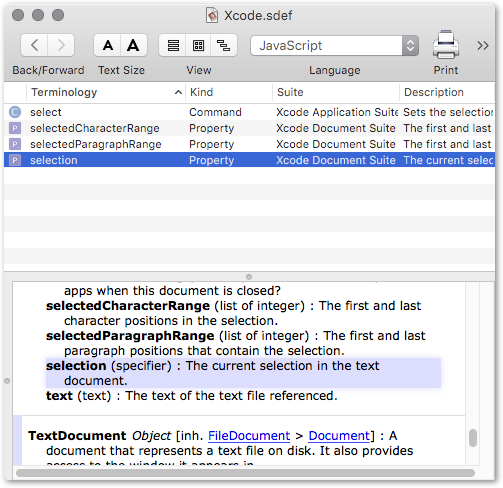Viewport: 503px width, 488px height.
Task: Go back with the Back arrow button
Action: click(x=34, y=45)
